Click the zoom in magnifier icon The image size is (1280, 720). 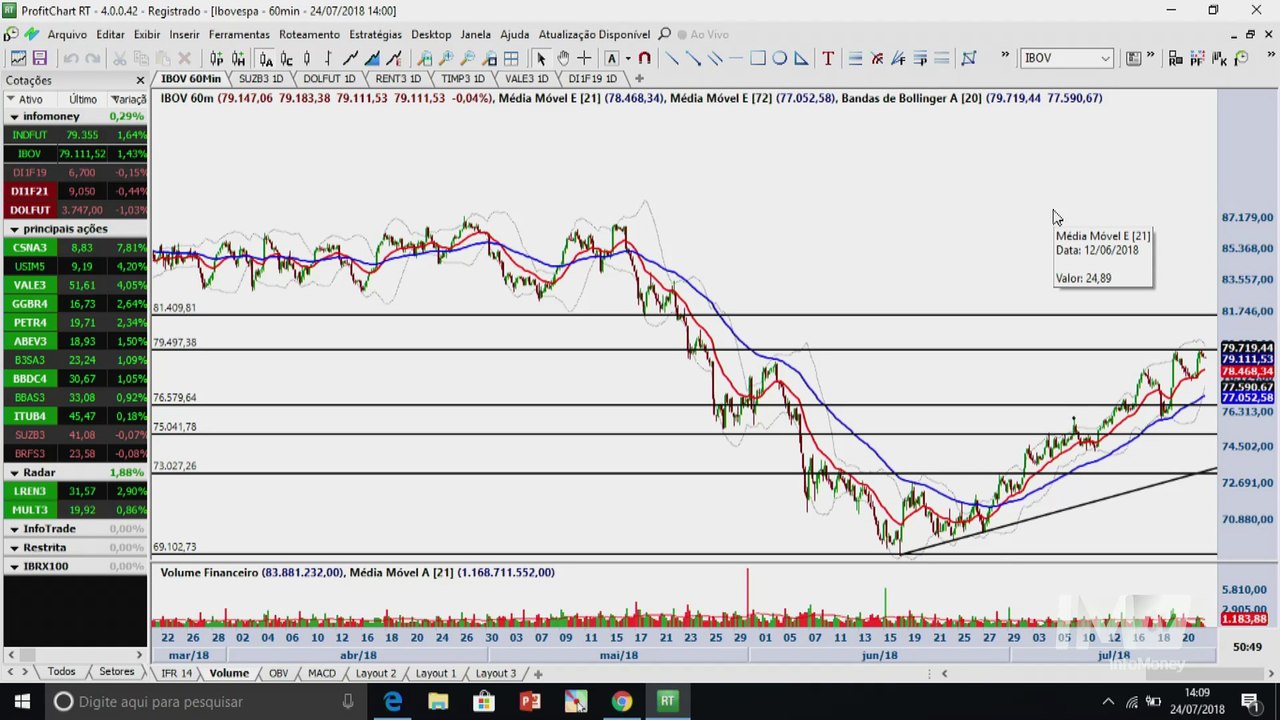click(x=446, y=58)
